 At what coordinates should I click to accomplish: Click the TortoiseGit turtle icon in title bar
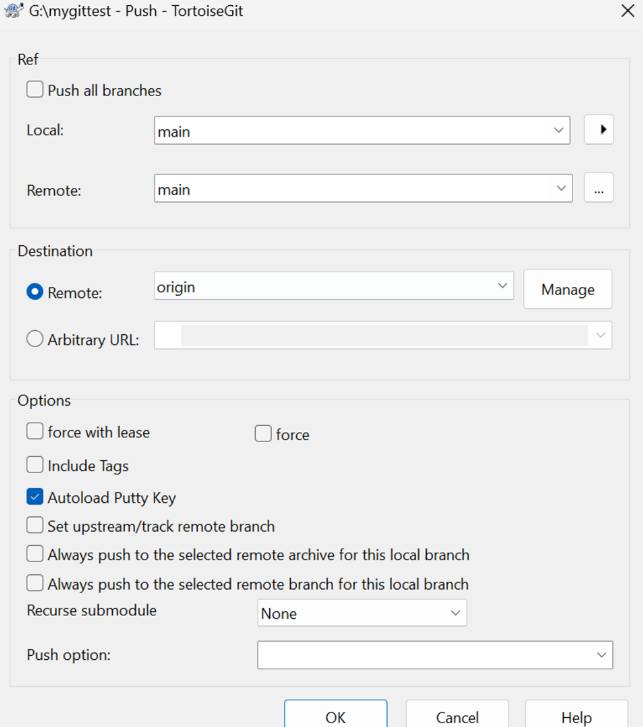(x=13, y=10)
